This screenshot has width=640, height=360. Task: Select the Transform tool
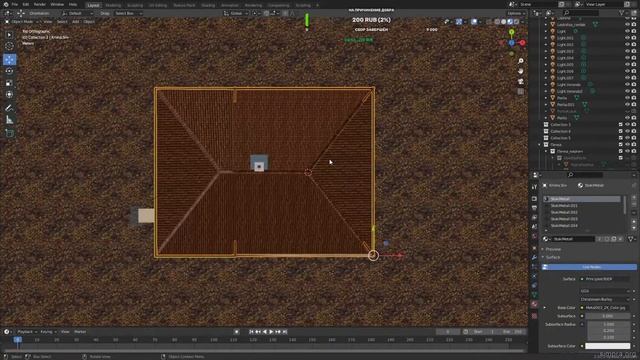click(x=9, y=95)
